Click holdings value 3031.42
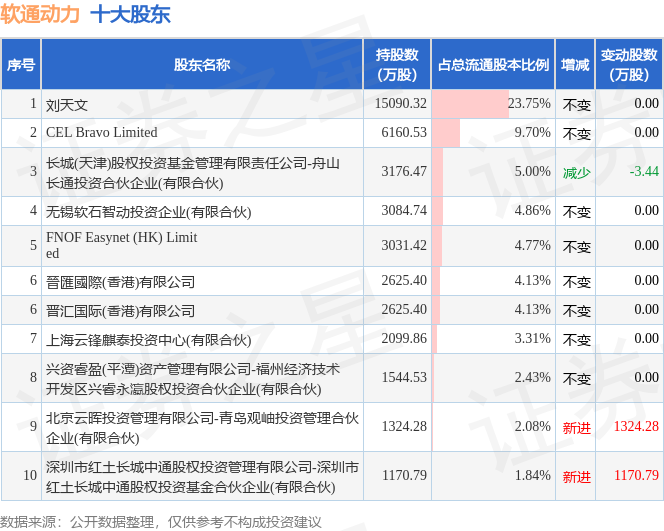The height and width of the screenshot is (531, 664). pos(404,246)
